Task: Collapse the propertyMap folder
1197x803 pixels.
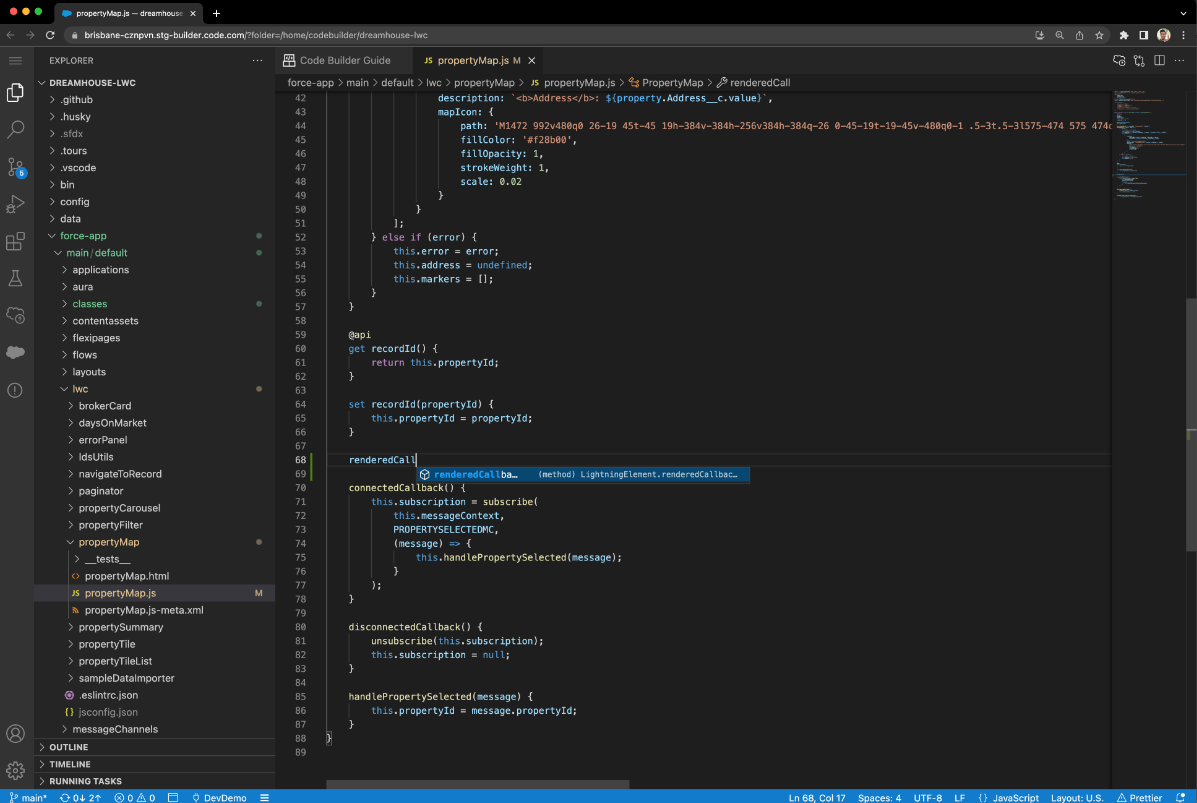Action: [155, 542]
